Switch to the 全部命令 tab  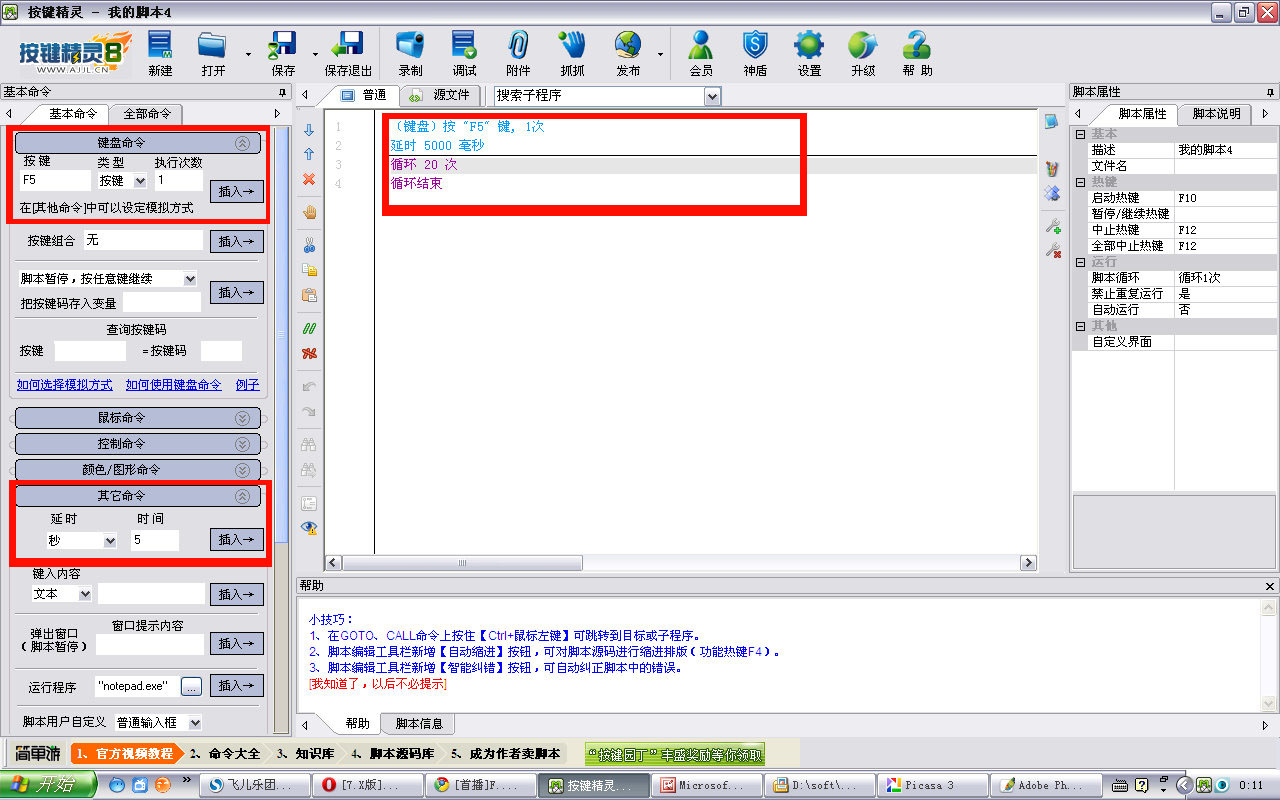pyautogui.click(x=146, y=114)
